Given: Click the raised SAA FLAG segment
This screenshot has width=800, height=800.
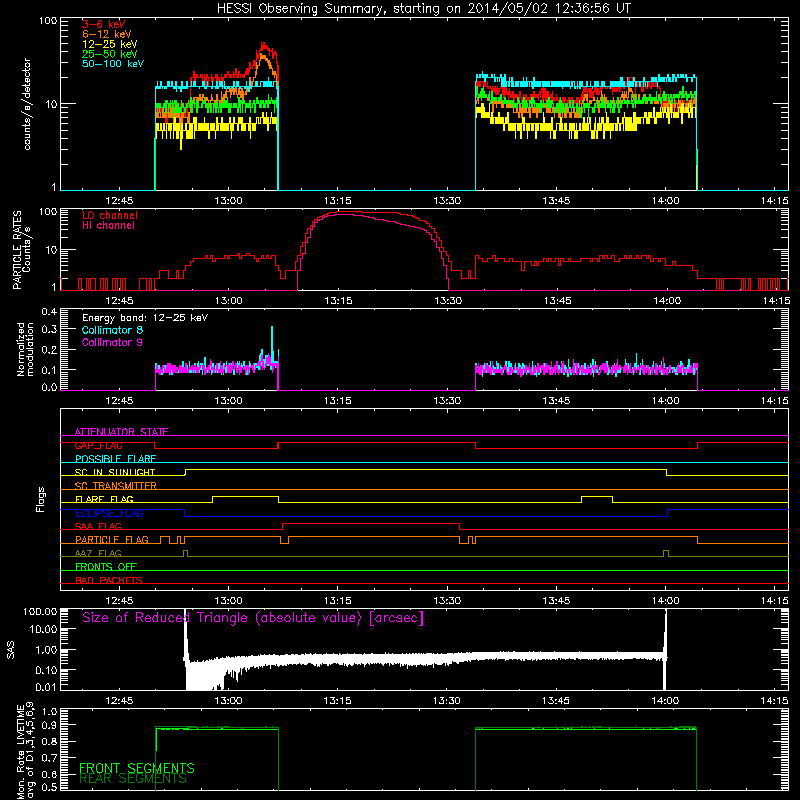Looking at the screenshot, I should 371,523.
